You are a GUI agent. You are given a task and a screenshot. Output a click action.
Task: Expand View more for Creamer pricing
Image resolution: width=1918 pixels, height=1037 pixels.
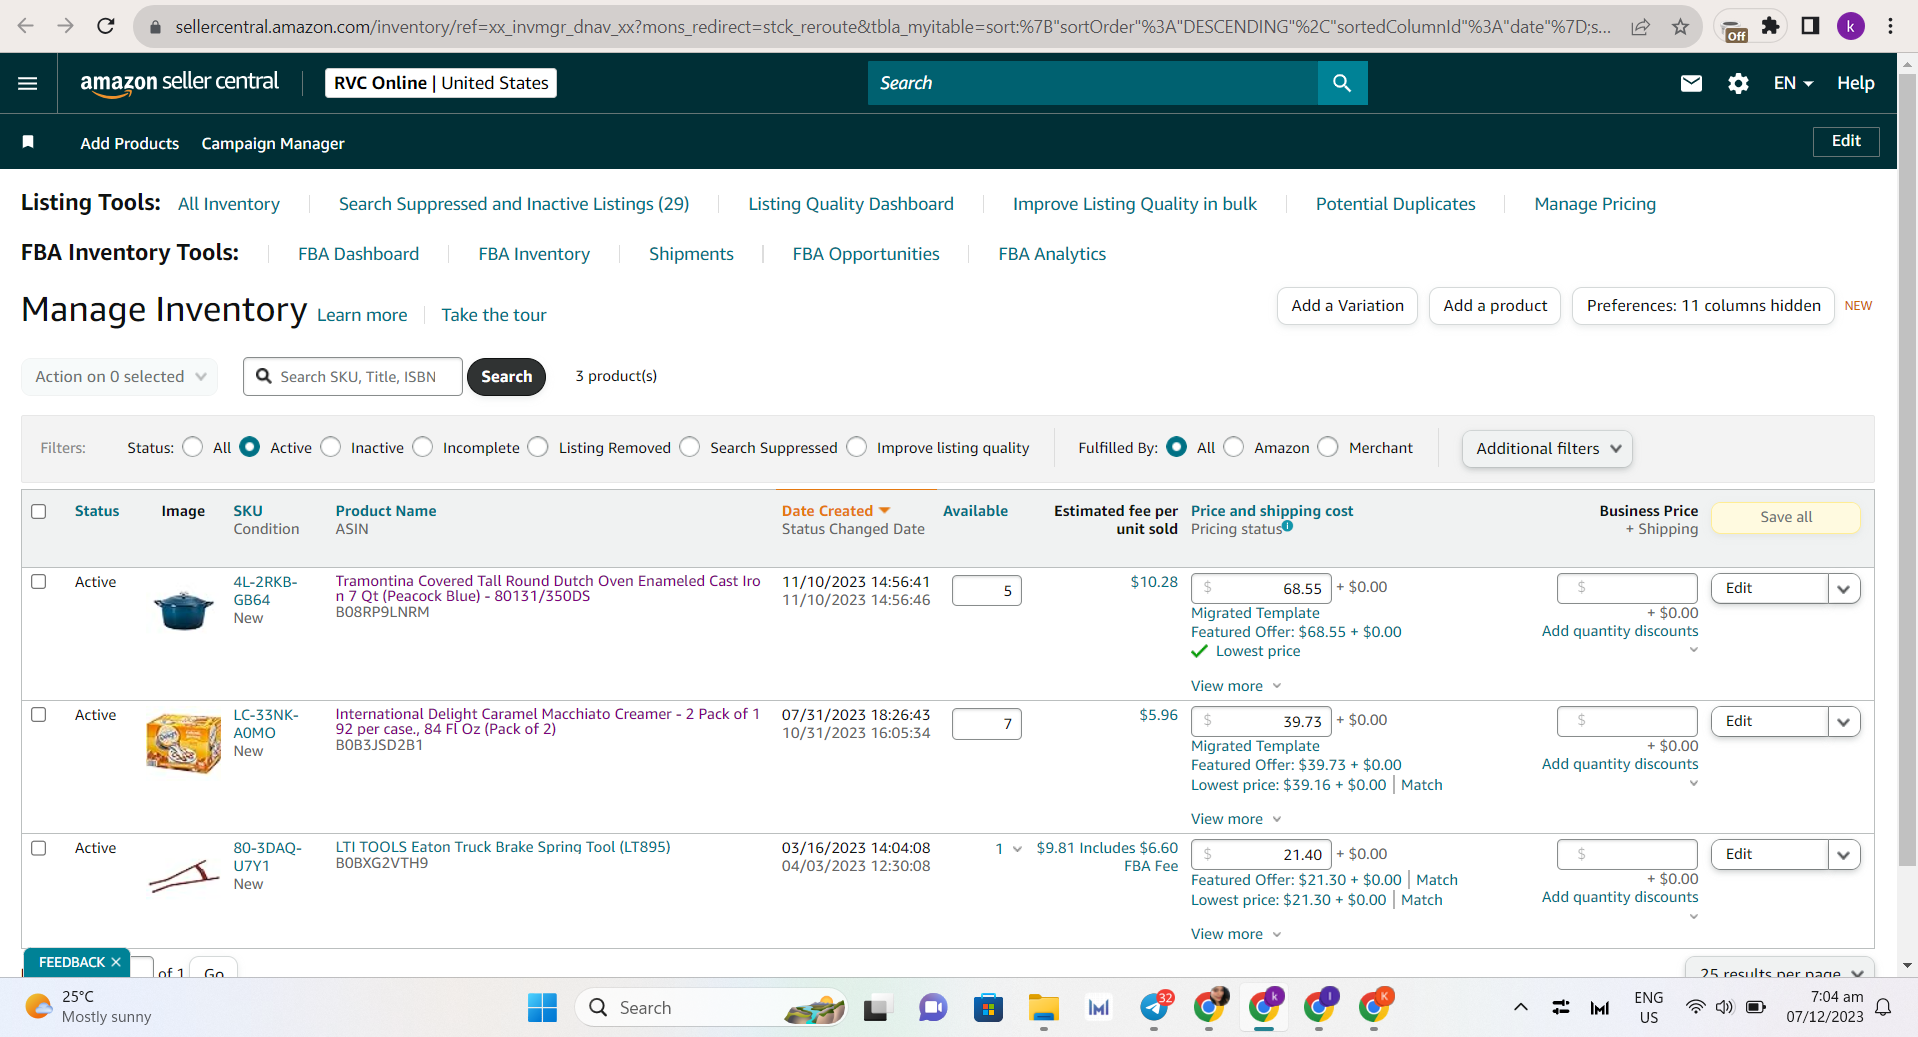(1236, 819)
